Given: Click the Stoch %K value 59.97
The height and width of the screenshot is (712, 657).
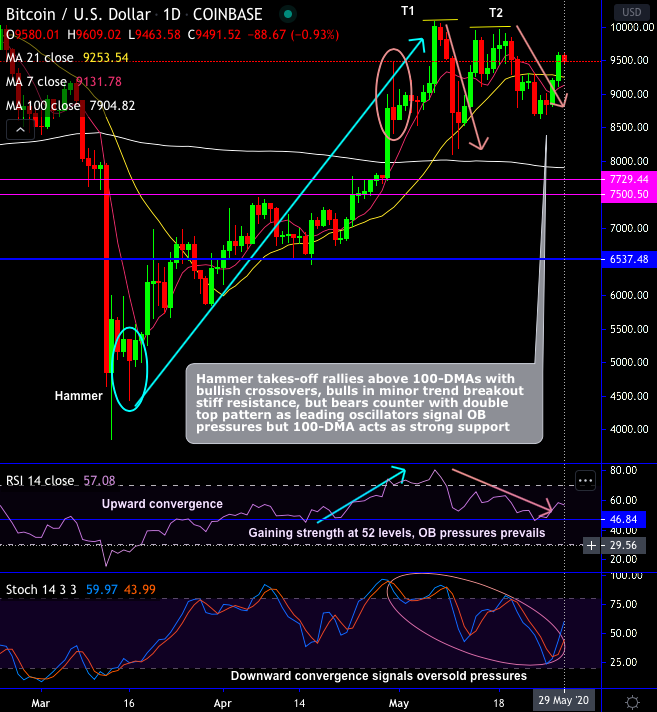Looking at the screenshot, I should point(102,589).
